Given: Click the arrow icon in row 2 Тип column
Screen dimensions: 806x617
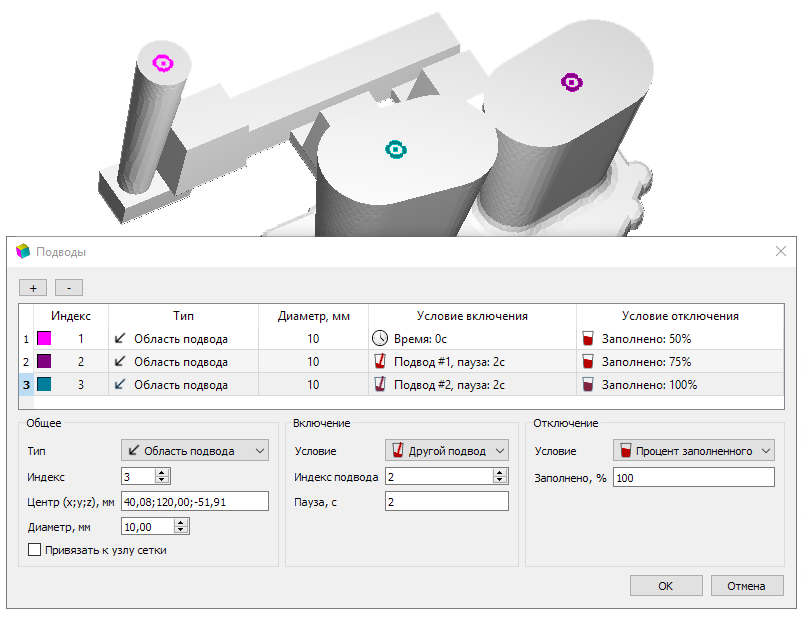Looking at the screenshot, I should tap(120, 361).
